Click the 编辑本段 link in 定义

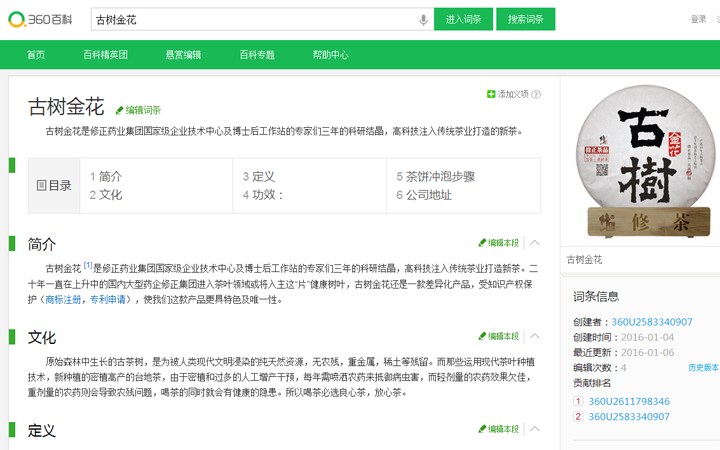point(503,429)
